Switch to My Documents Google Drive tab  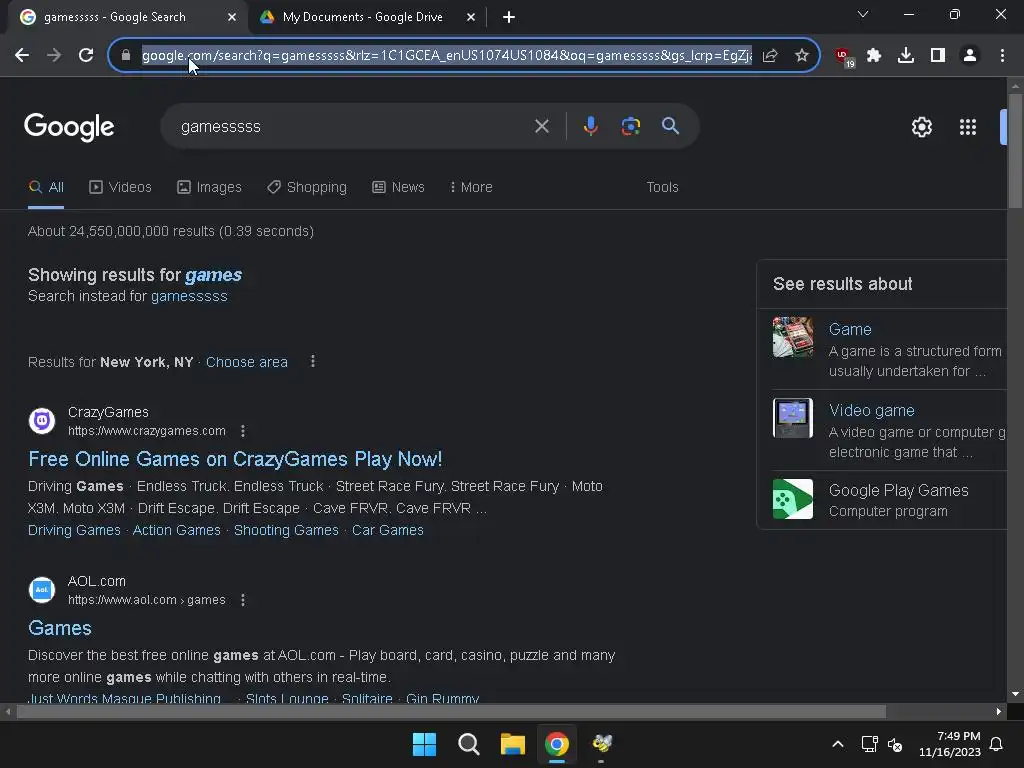click(362, 17)
